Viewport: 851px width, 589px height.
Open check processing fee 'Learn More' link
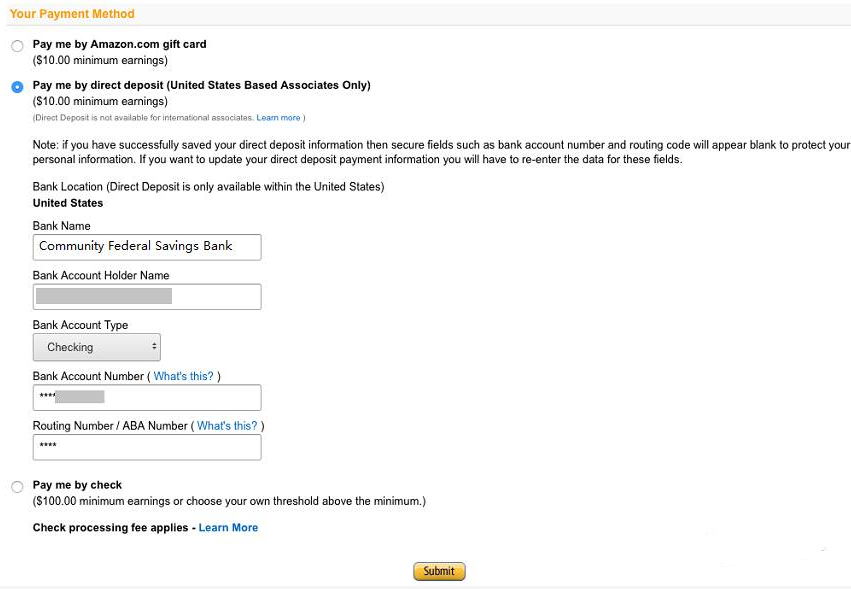tap(228, 528)
